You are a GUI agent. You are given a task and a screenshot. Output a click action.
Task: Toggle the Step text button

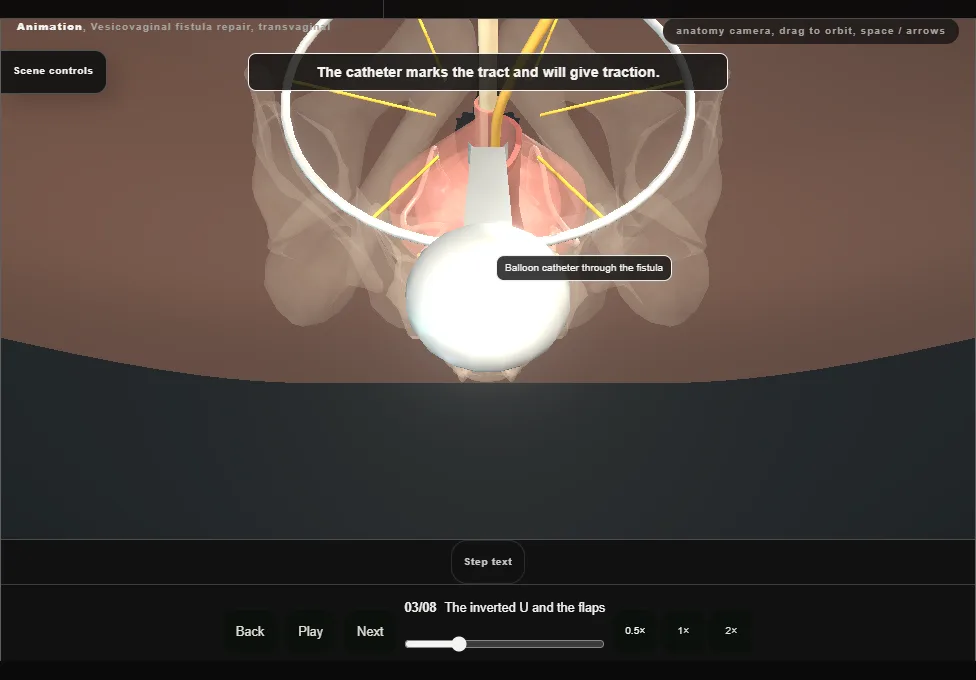click(x=488, y=562)
